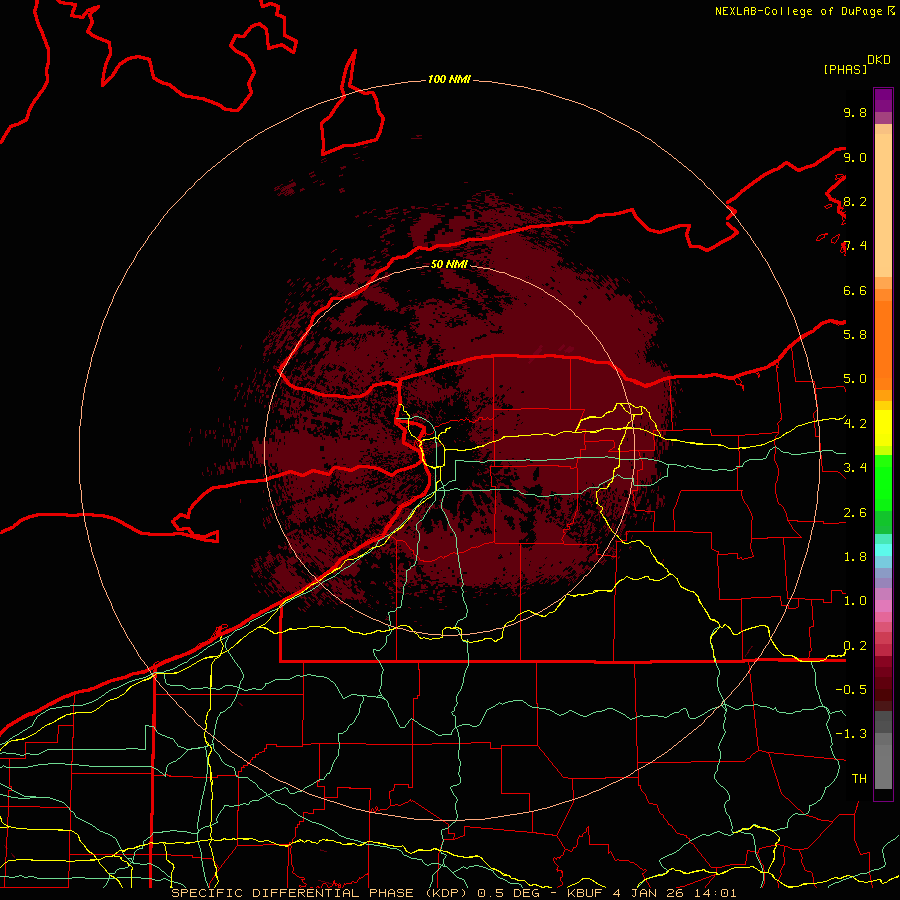Click the 8.2 scale label
Viewport: 900px width, 900px height.
(855, 201)
